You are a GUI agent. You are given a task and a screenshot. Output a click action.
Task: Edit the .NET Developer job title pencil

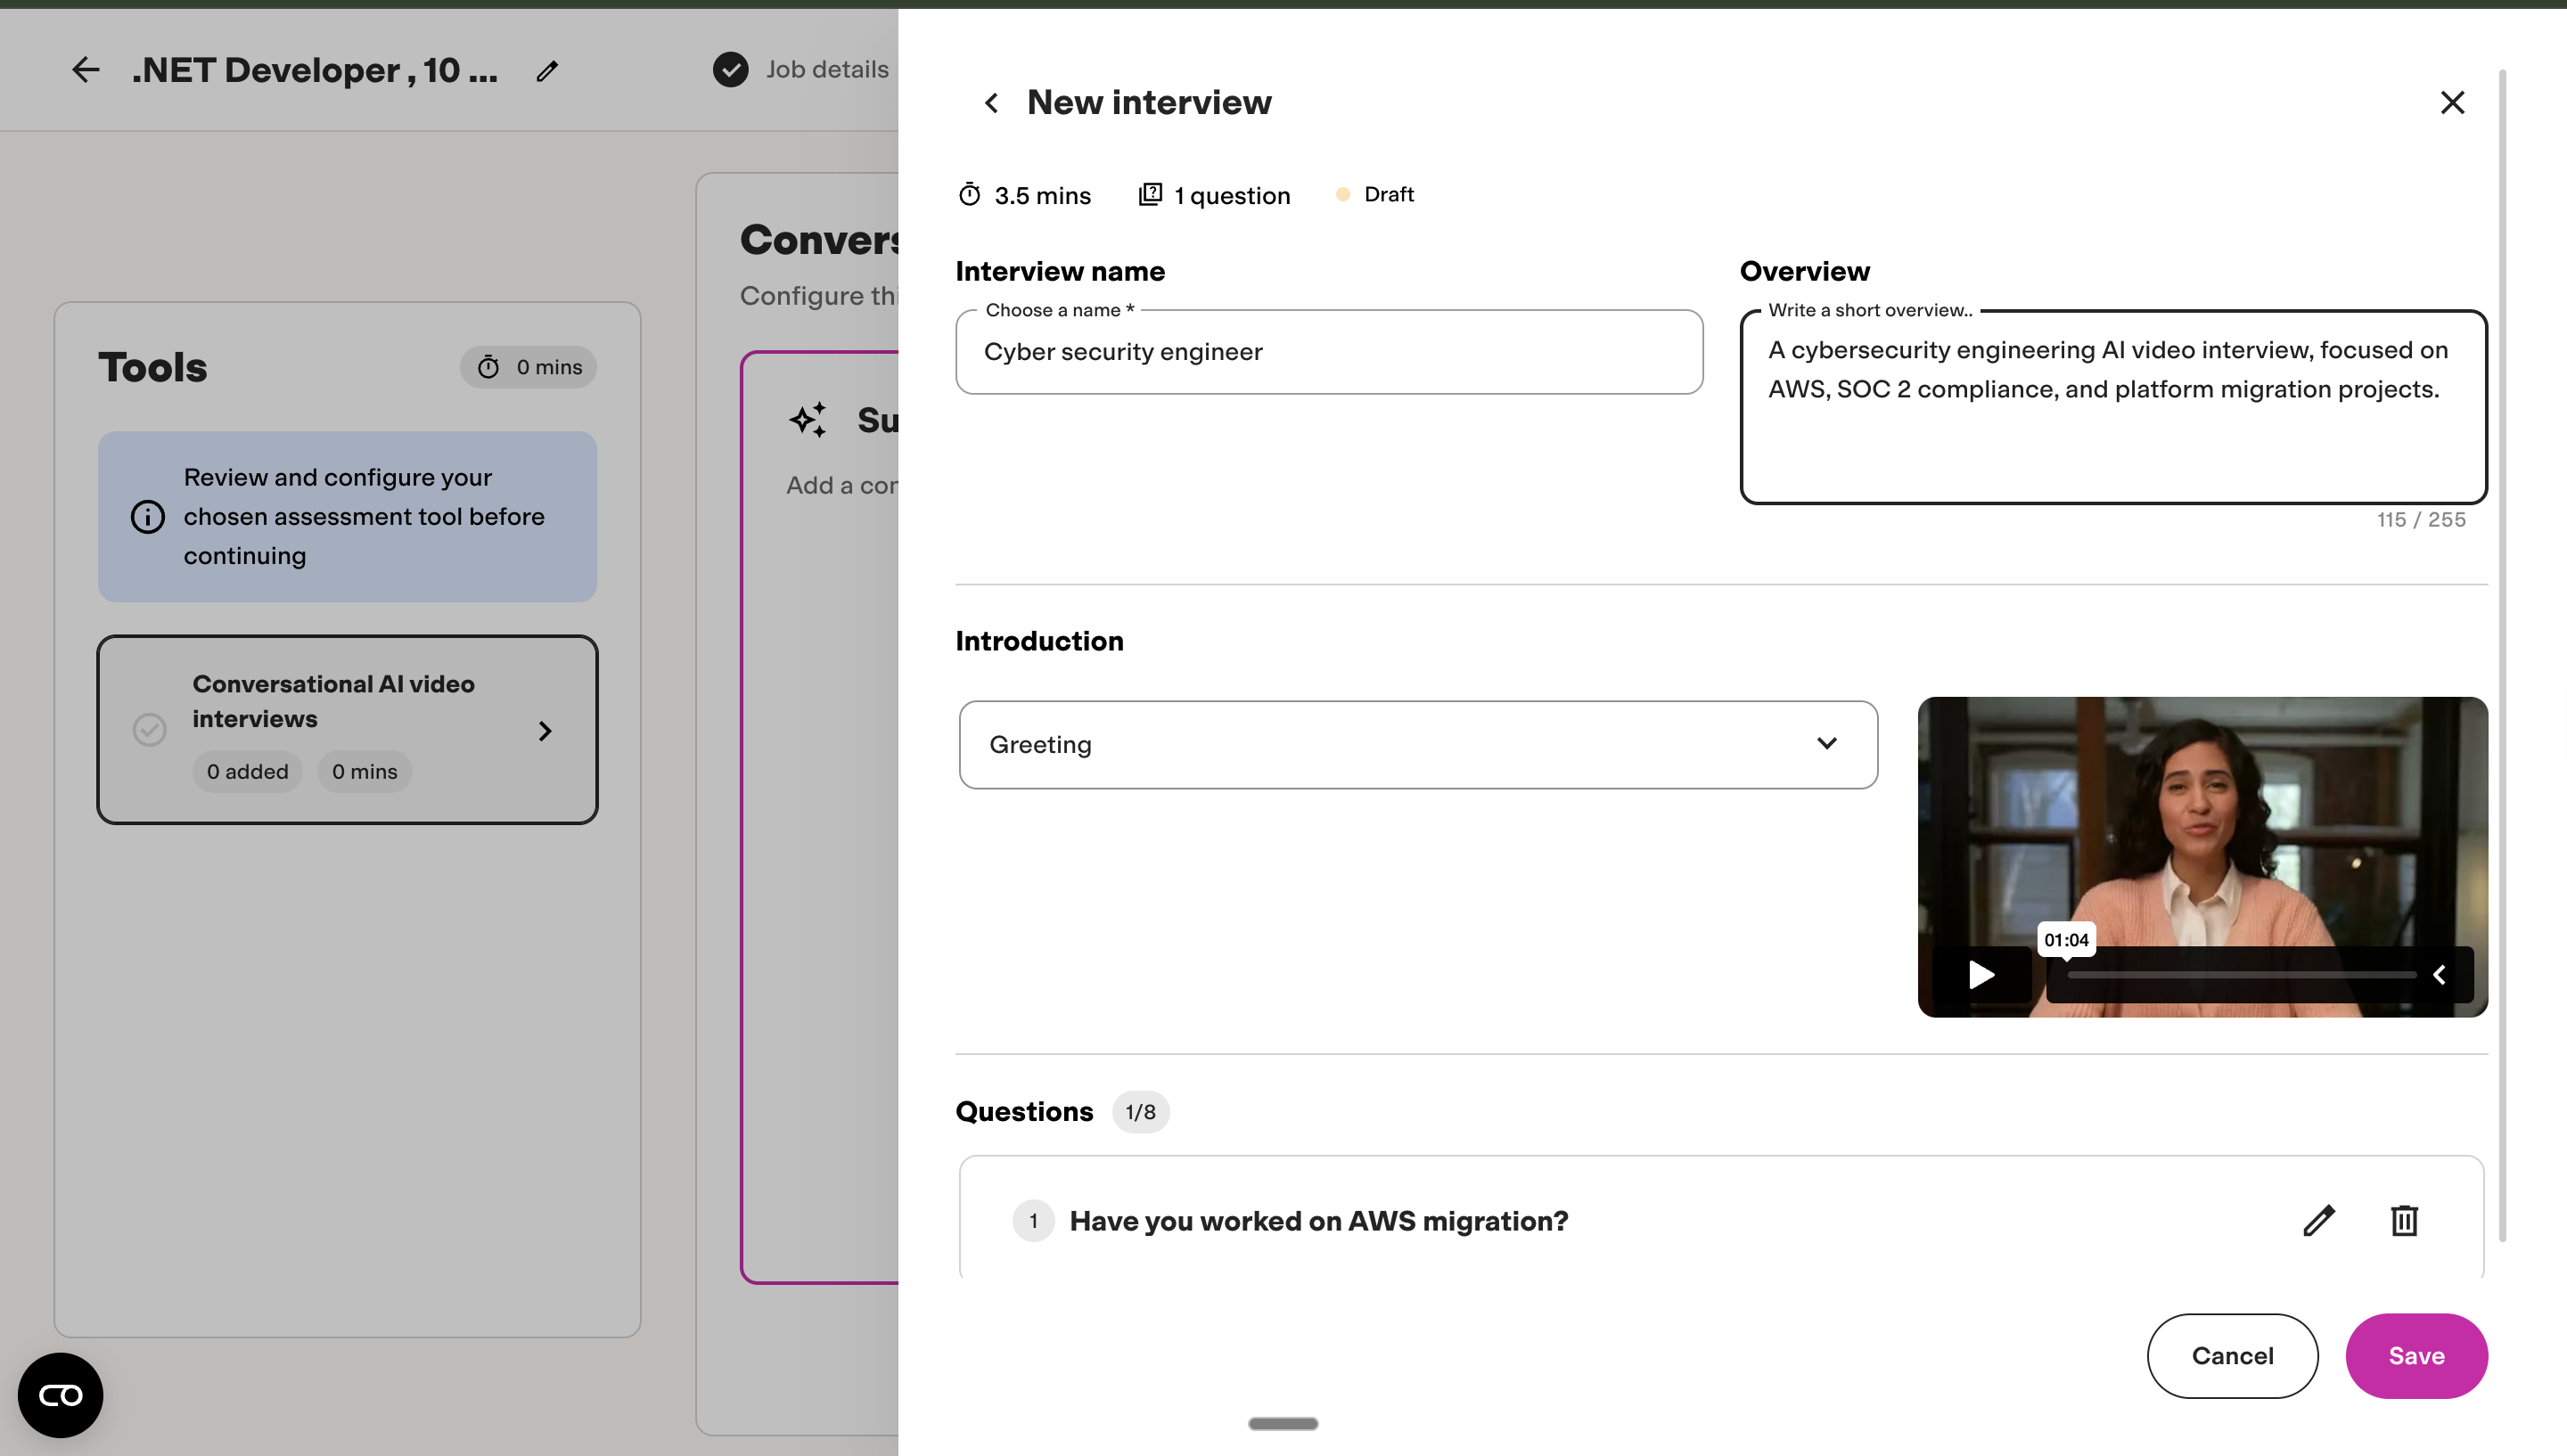[x=547, y=71]
